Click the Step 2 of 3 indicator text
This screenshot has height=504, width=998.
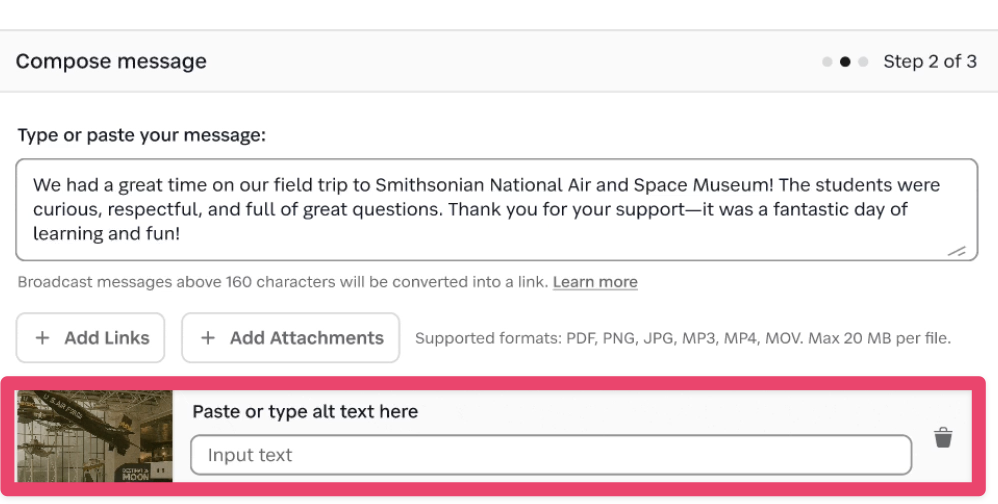(929, 62)
